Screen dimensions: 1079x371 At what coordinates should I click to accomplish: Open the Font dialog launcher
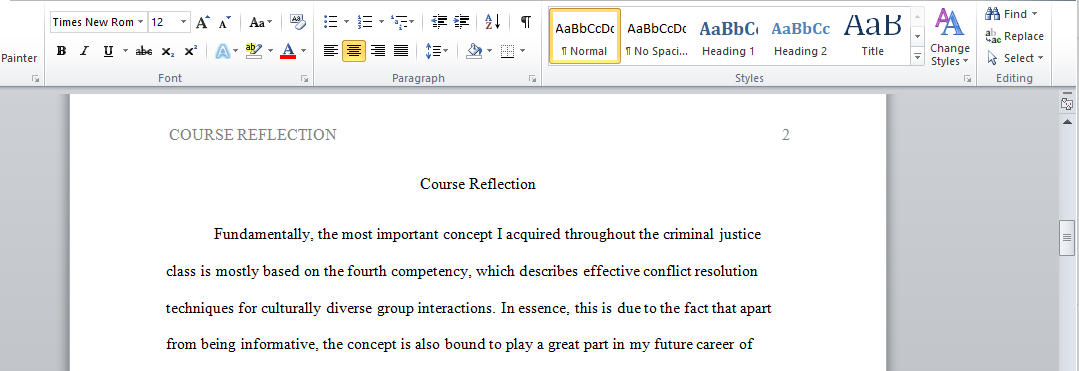(304, 79)
